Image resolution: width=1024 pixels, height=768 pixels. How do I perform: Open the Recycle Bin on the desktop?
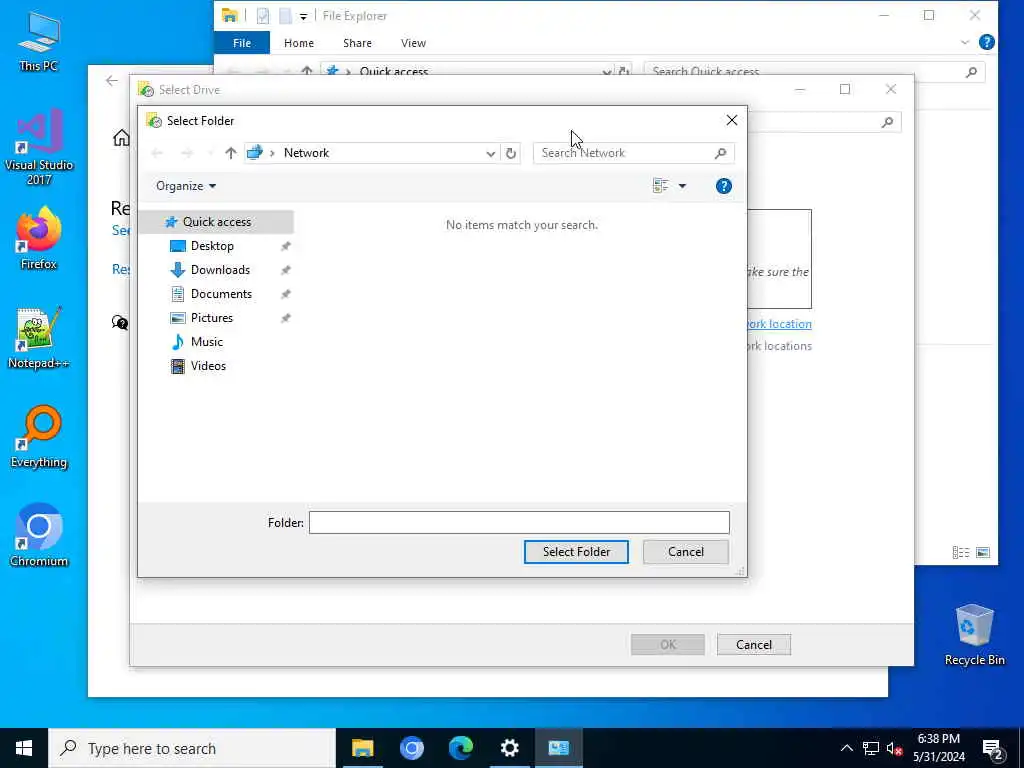974,635
